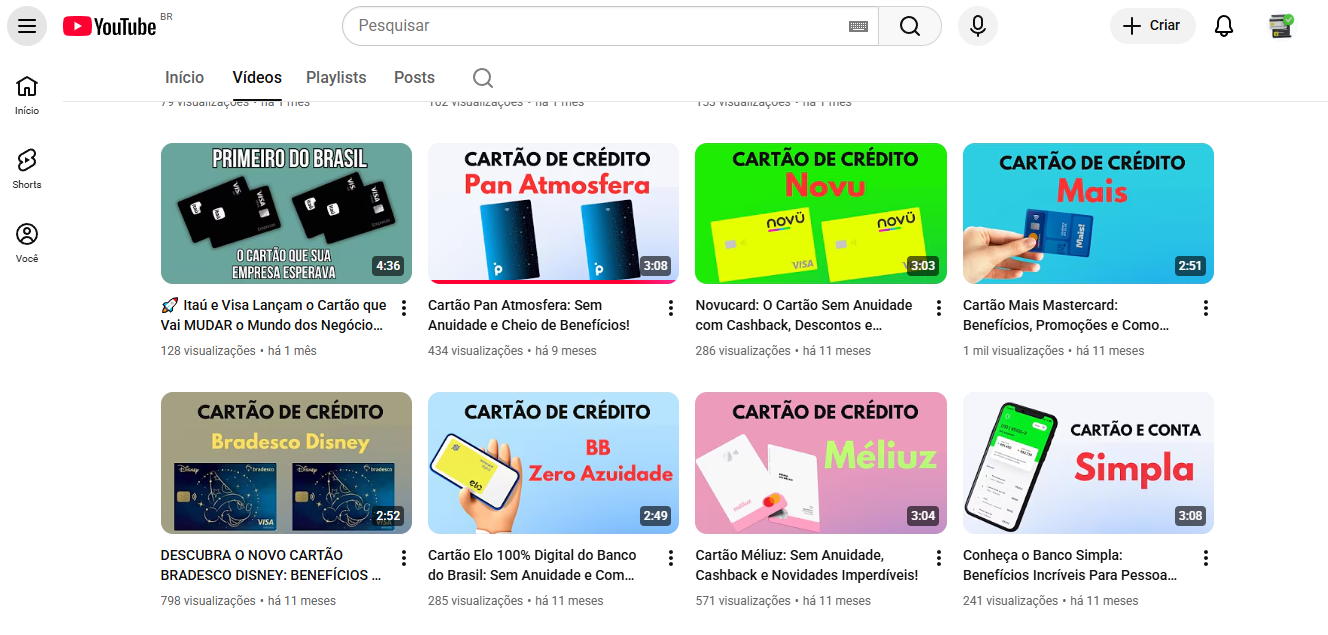Open Conheça o Banco Simpla title
This screenshot has height=635, width=1328.
(1070, 565)
